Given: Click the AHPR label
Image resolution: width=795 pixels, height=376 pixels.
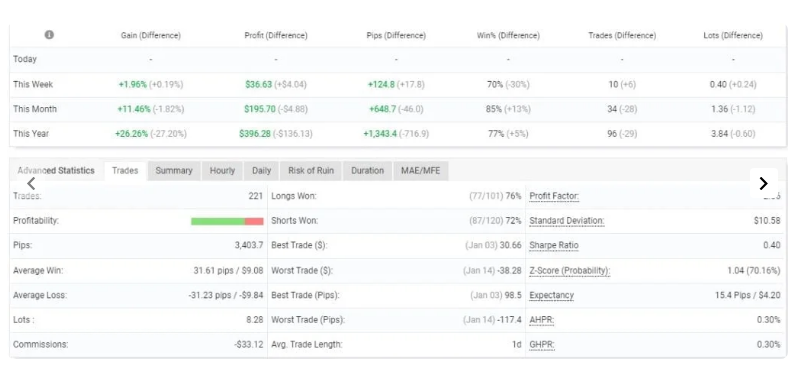Looking at the screenshot, I should pyautogui.click(x=541, y=320).
